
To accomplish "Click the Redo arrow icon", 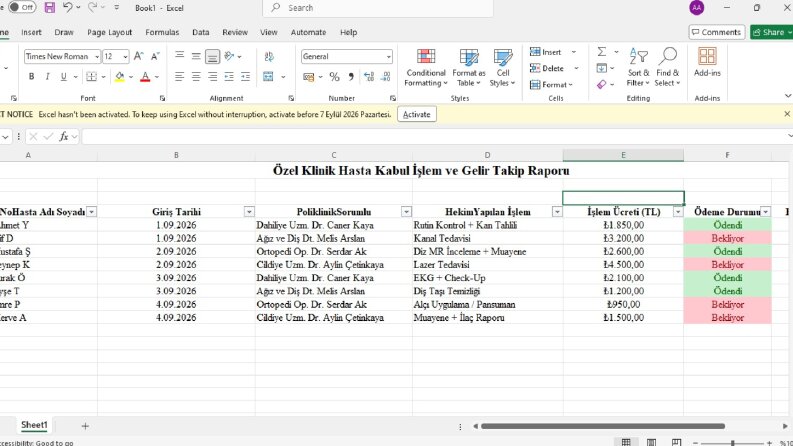I will pyautogui.click(x=93, y=8).
